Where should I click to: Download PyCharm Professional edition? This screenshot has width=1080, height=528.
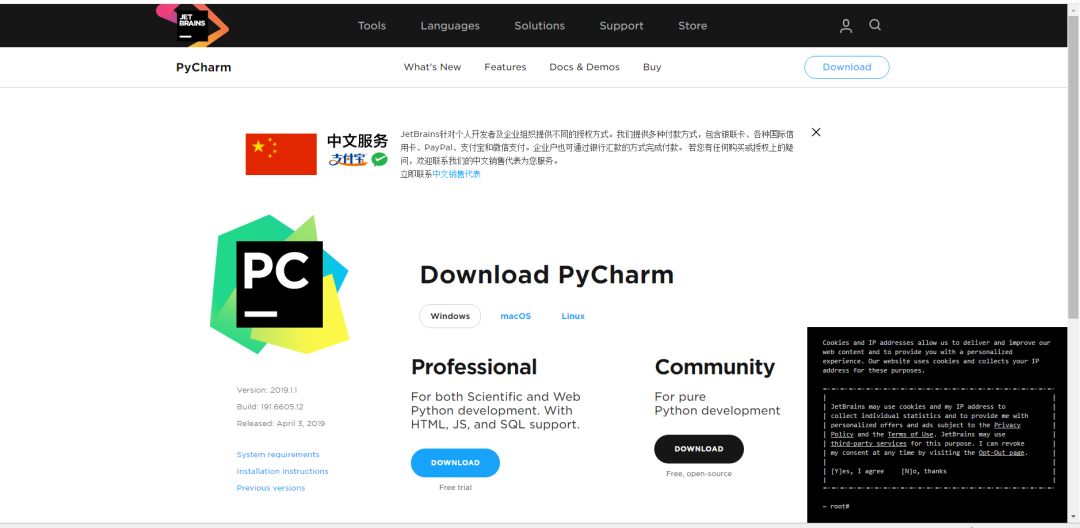point(455,463)
